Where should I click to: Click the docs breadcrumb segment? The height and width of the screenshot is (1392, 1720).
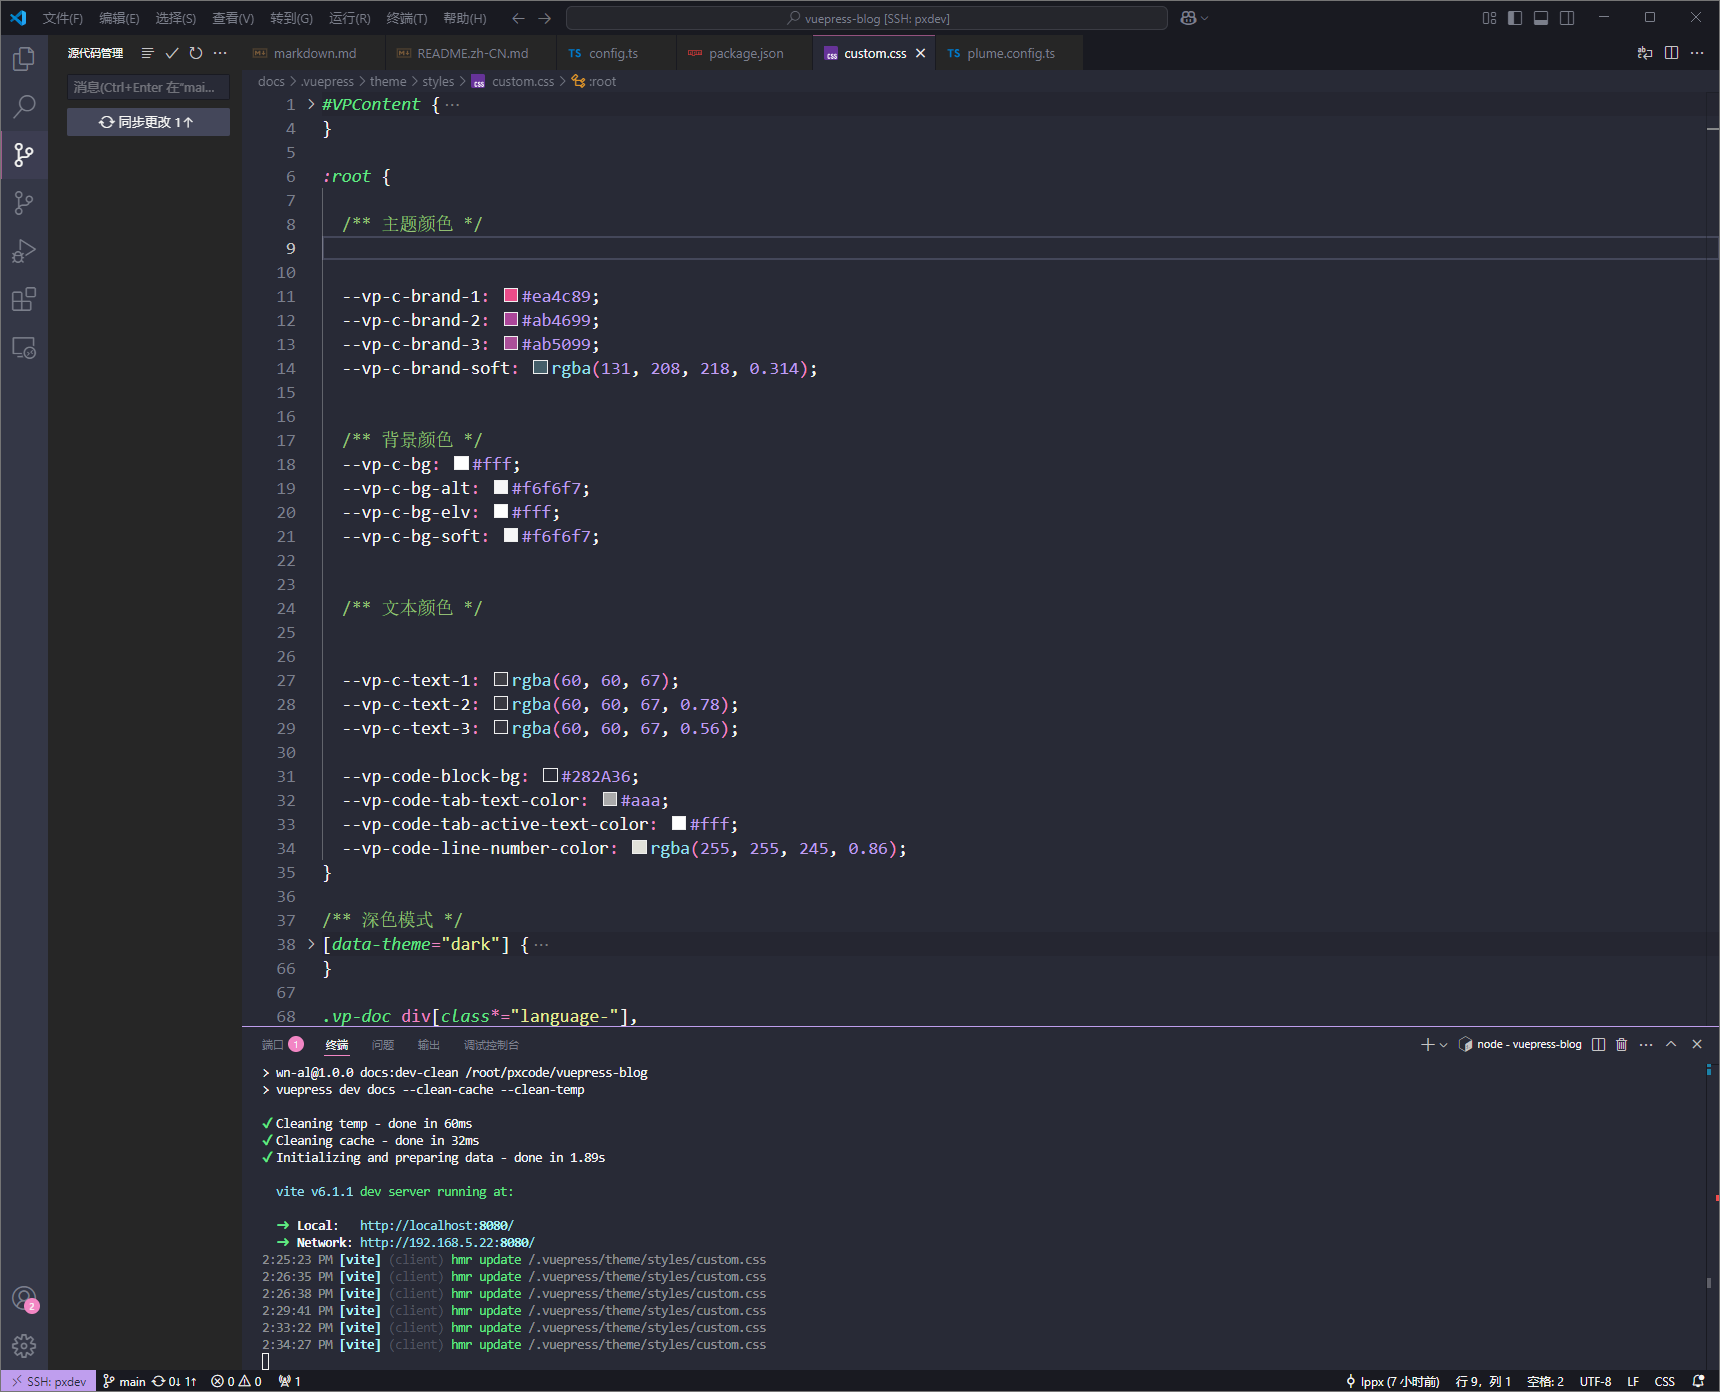(271, 81)
